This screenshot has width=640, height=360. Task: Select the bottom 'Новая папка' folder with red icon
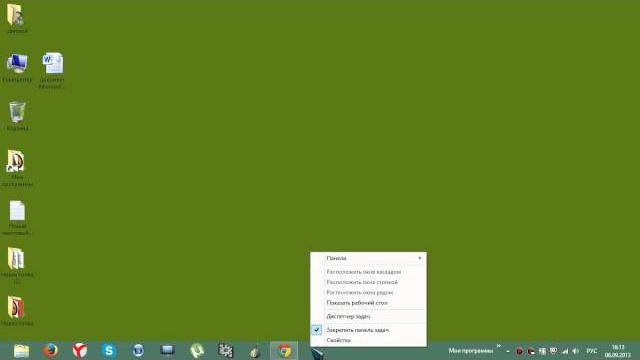pyautogui.click(x=16, y=307)
